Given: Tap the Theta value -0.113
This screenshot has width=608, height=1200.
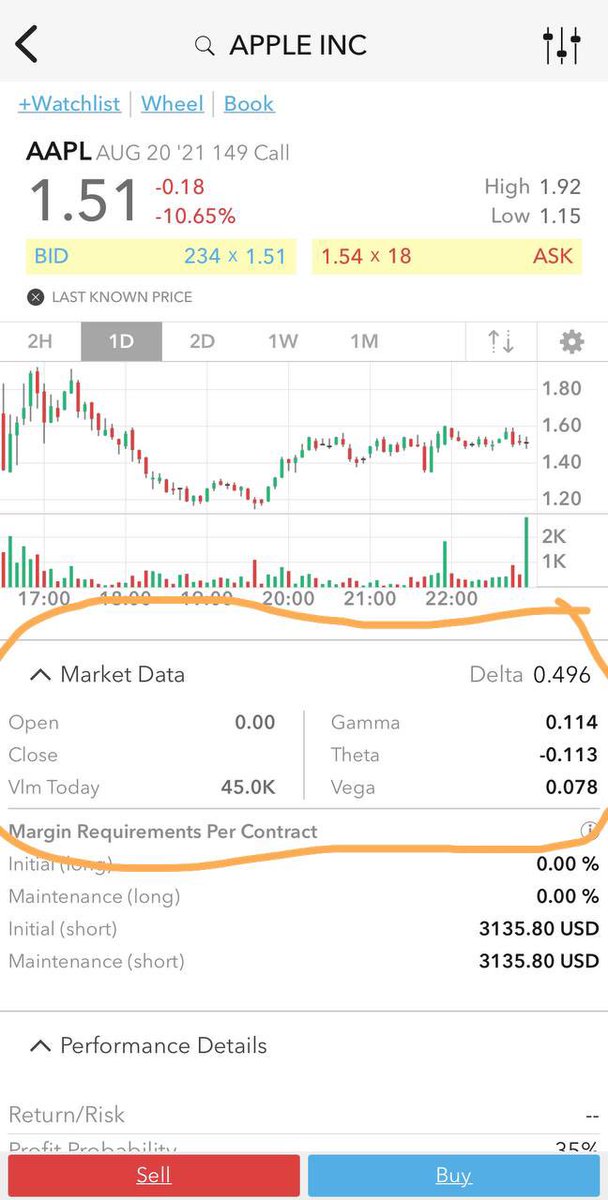Looking at the screenshot, I should point(567,755).
